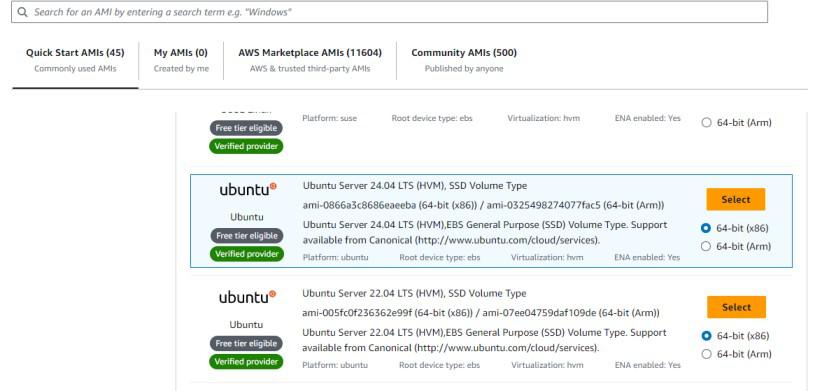Viewport: 822px width, 391px height.
Task: Click Free tier eligible badge on SUSE entry
Action: pos(246,128)
